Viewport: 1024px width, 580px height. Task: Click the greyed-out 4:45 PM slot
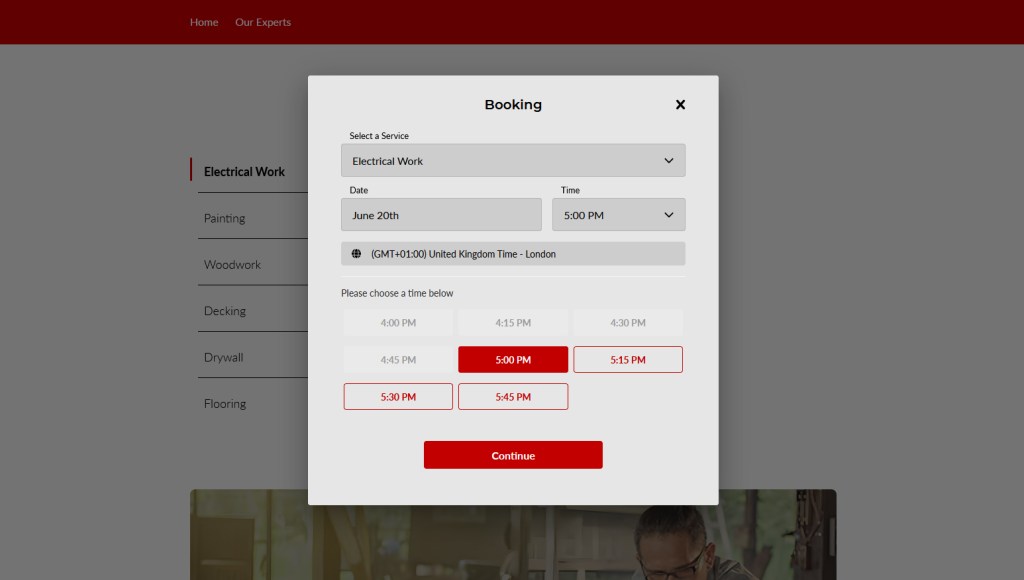click(x=398, y=360)
